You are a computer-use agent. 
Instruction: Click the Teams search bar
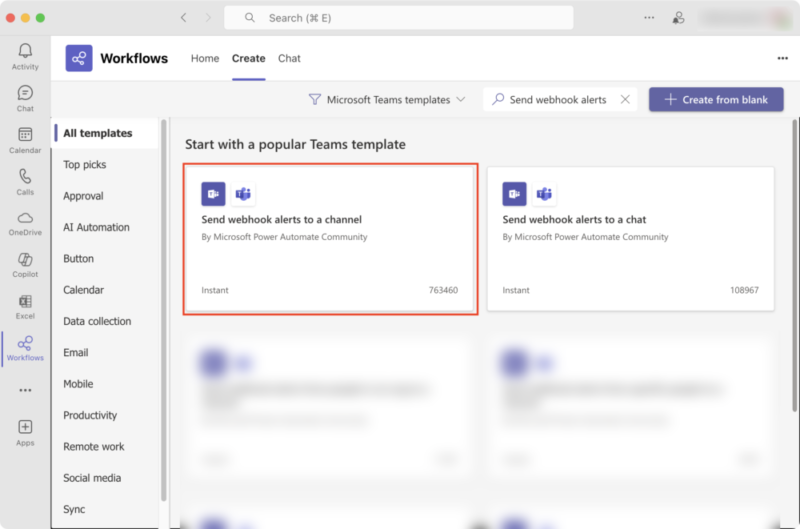coord(398,18)
